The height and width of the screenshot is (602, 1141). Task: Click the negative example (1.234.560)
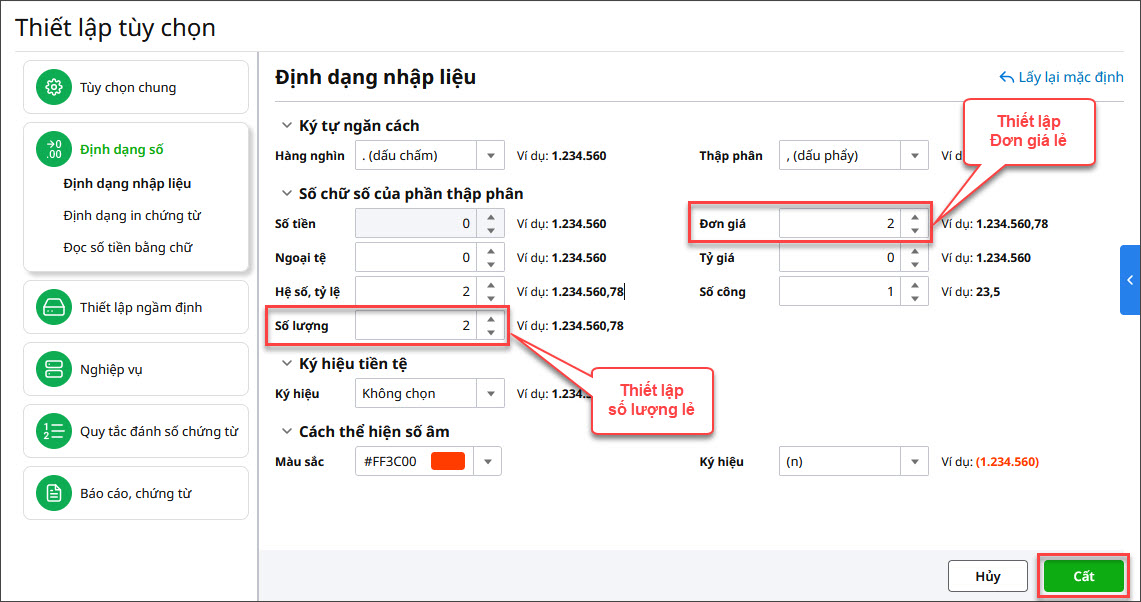[x=1007, y=462]
